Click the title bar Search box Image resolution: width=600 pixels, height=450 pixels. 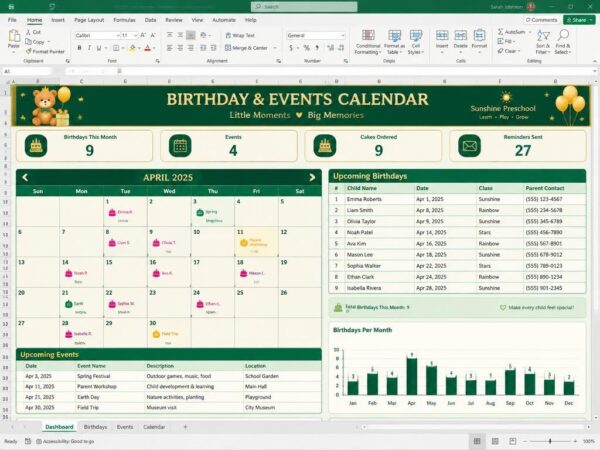coord(304,7)
